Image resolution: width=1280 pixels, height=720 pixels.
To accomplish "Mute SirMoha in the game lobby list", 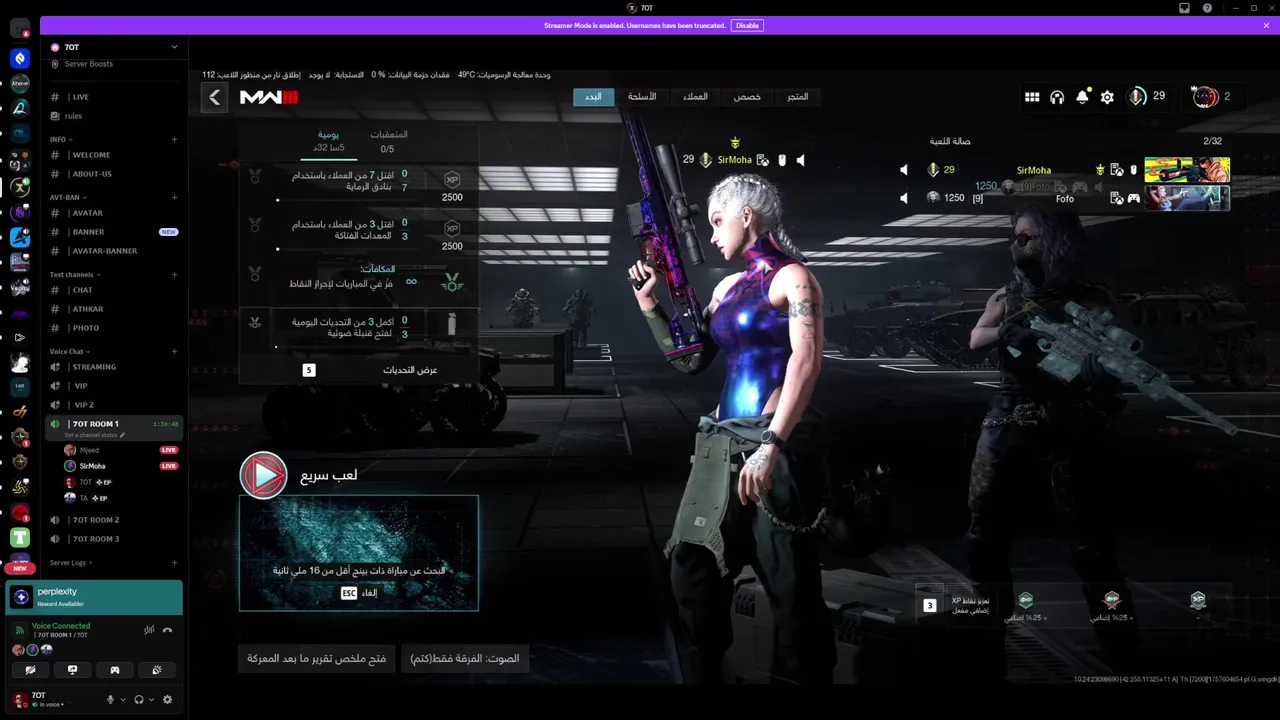I will click(x=904, y=170).
